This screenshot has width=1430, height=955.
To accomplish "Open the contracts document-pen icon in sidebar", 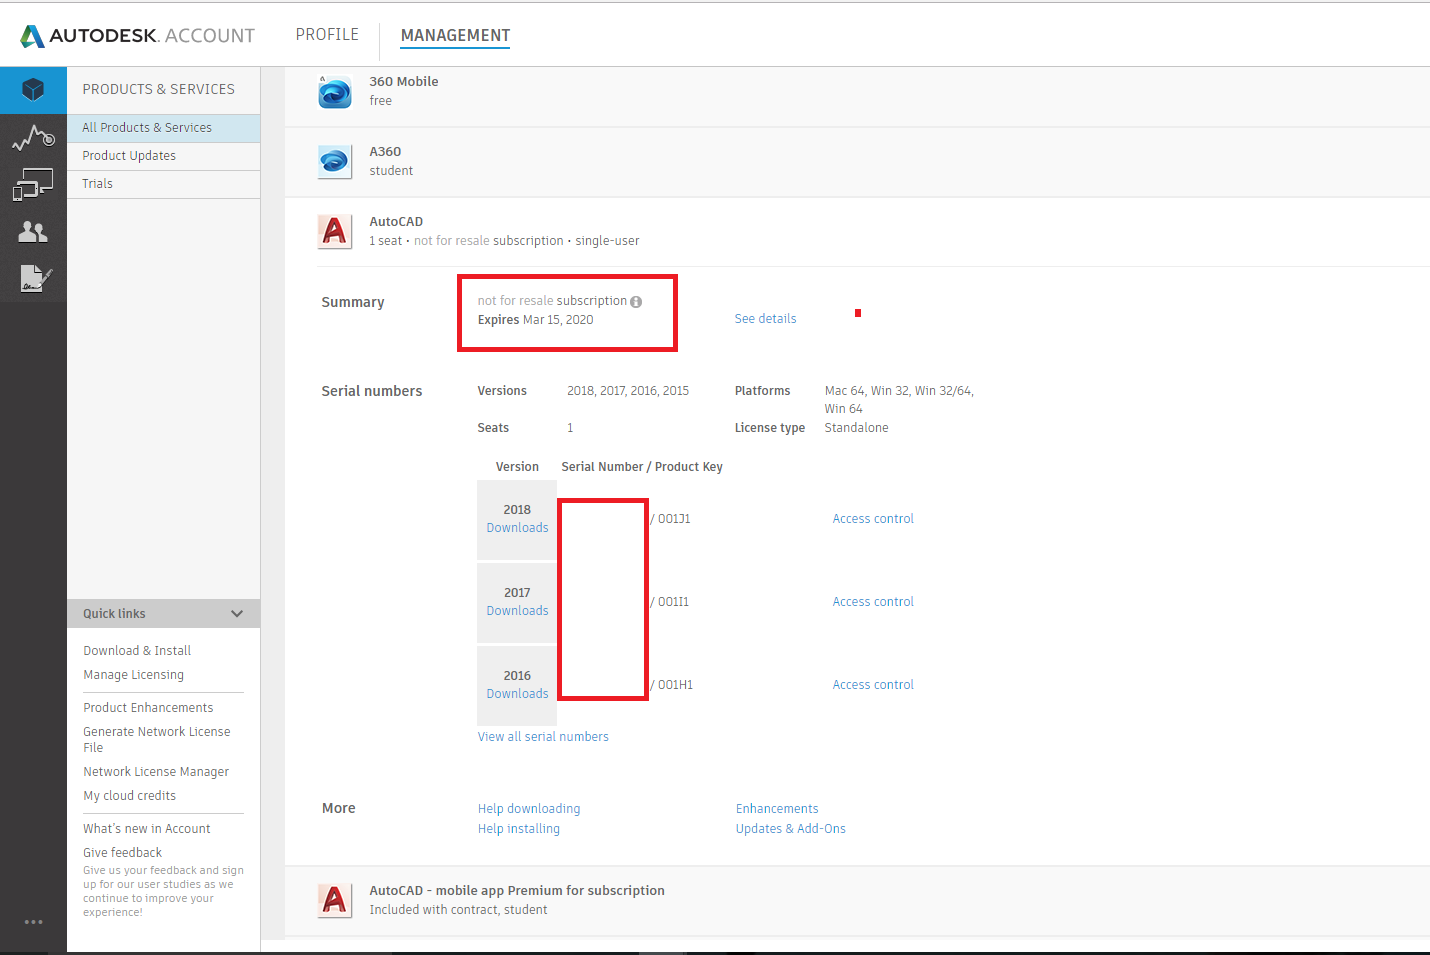I will 35,279.
